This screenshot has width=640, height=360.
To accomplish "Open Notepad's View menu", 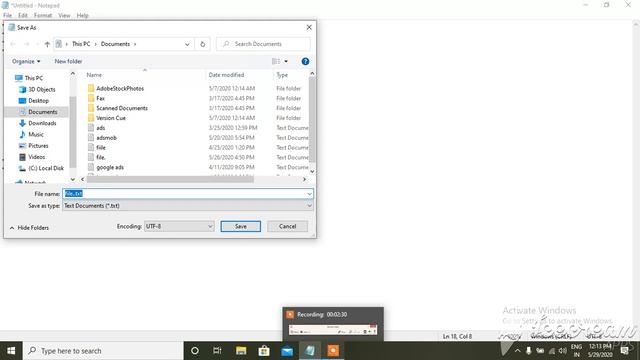I will 64,15.
